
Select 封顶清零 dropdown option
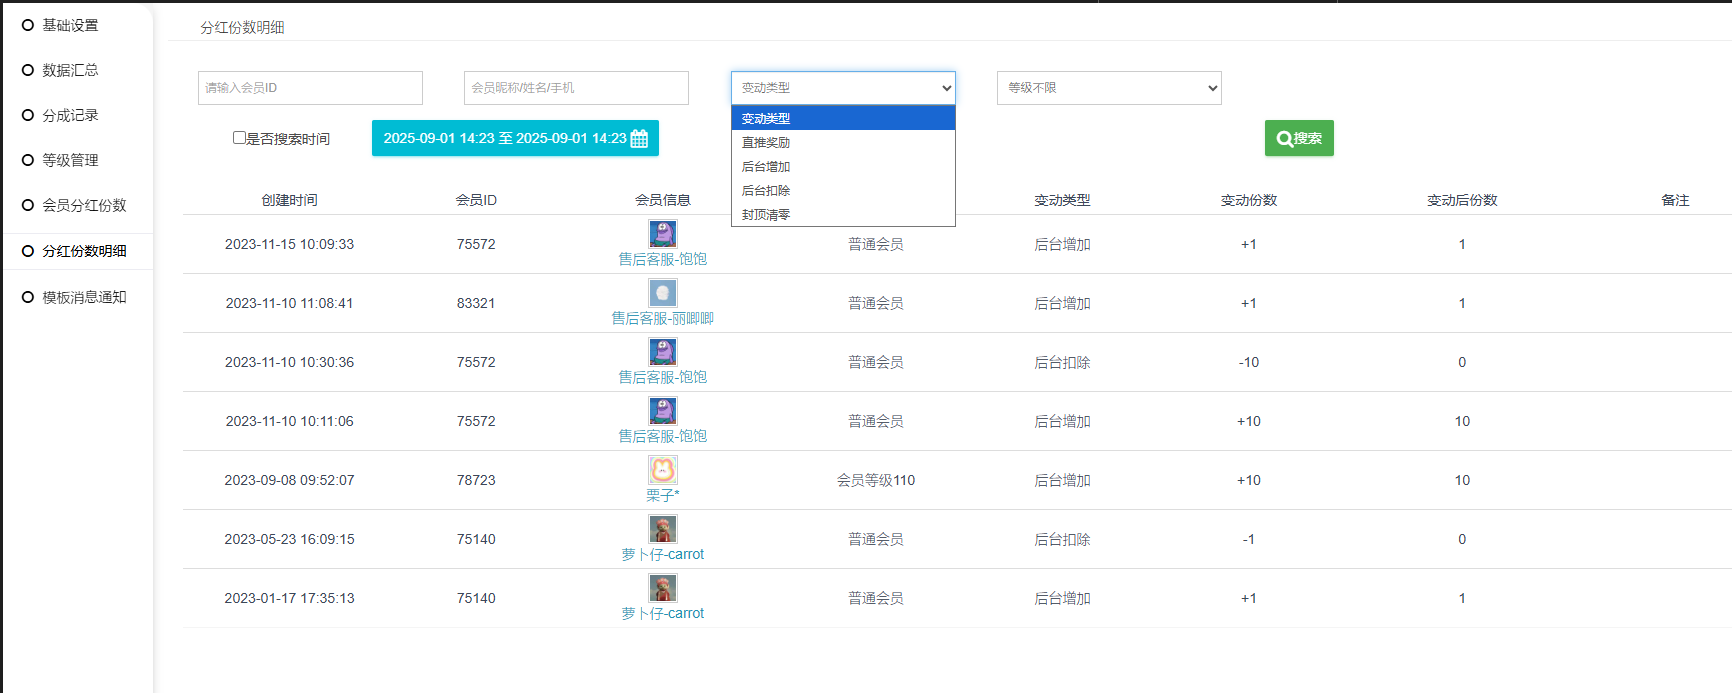tap(766, 215)
